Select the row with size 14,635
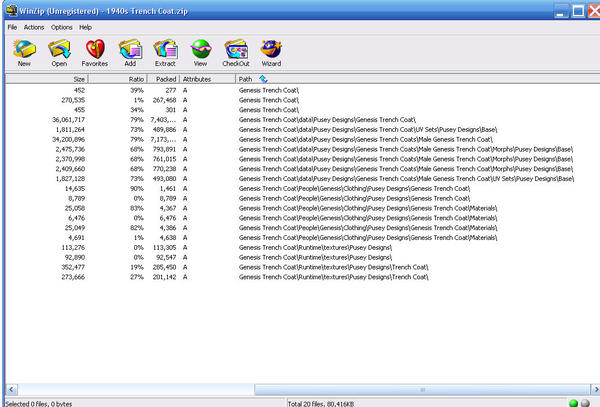The image size is (600, 407). point(302,189)
